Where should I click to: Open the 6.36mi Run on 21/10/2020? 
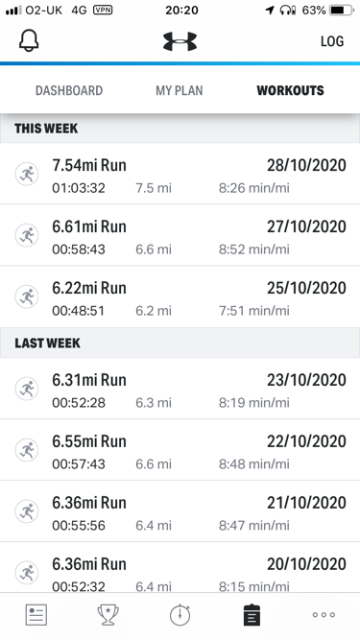[180, 511]
